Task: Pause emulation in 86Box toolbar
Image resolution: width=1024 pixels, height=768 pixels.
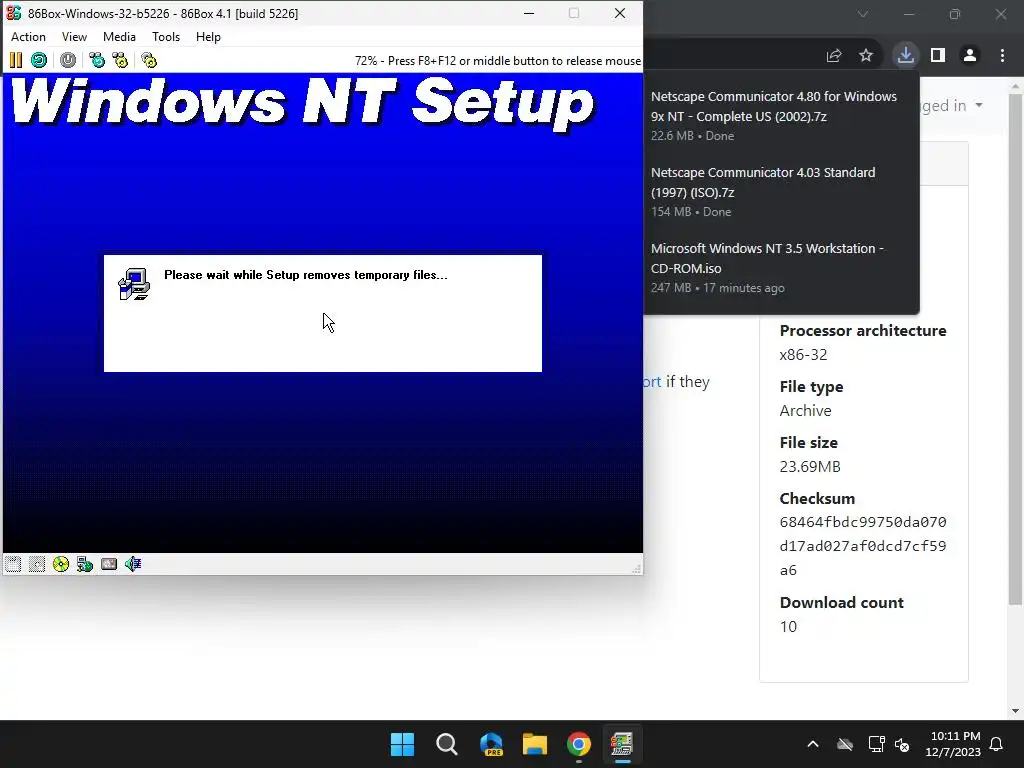Action: [16, 61]
